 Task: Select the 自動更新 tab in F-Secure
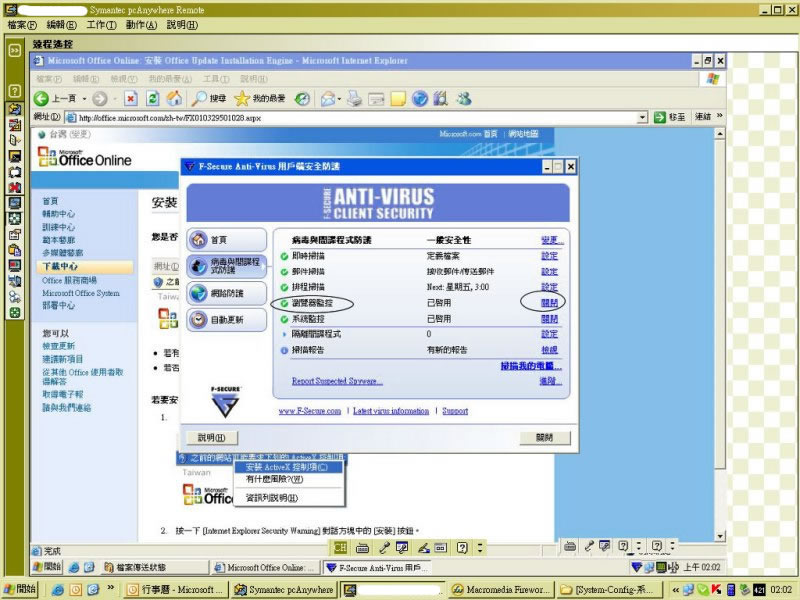[x=227, y=320]
